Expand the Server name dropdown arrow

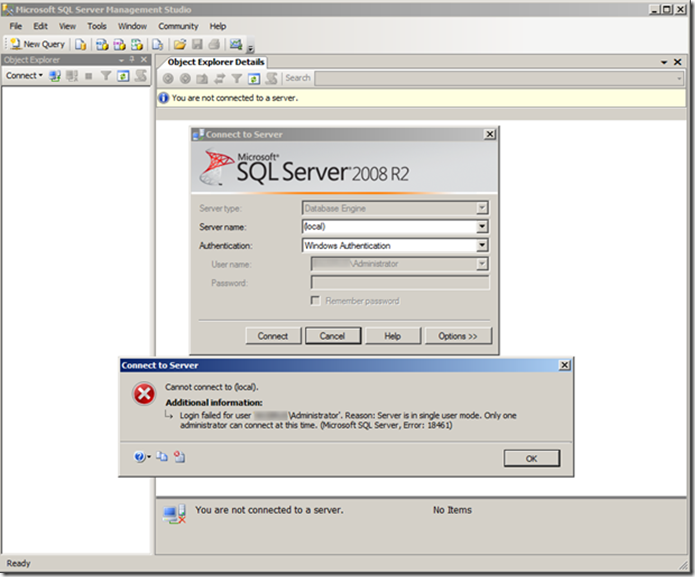click(x=482, y=227)
